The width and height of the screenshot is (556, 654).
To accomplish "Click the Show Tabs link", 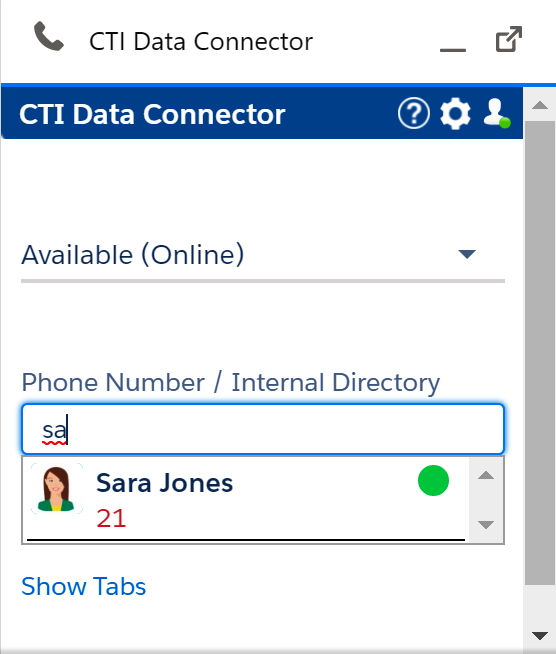I will click(x=83, y=586).
